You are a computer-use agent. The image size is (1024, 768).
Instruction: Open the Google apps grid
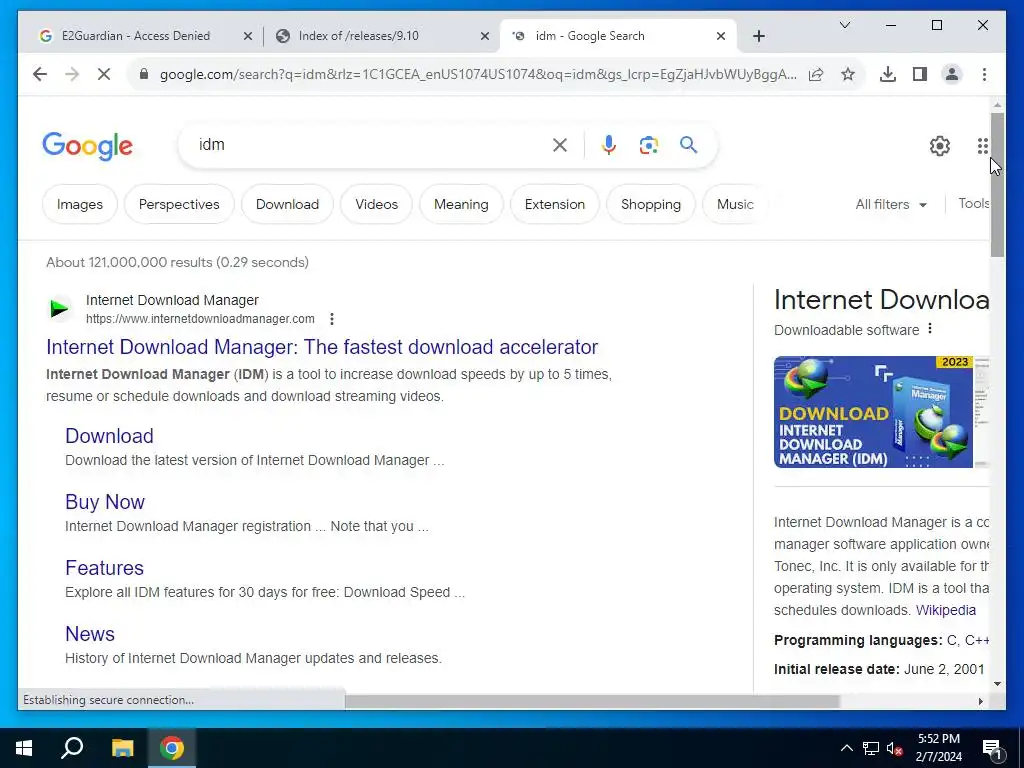(x=982, y=146)
